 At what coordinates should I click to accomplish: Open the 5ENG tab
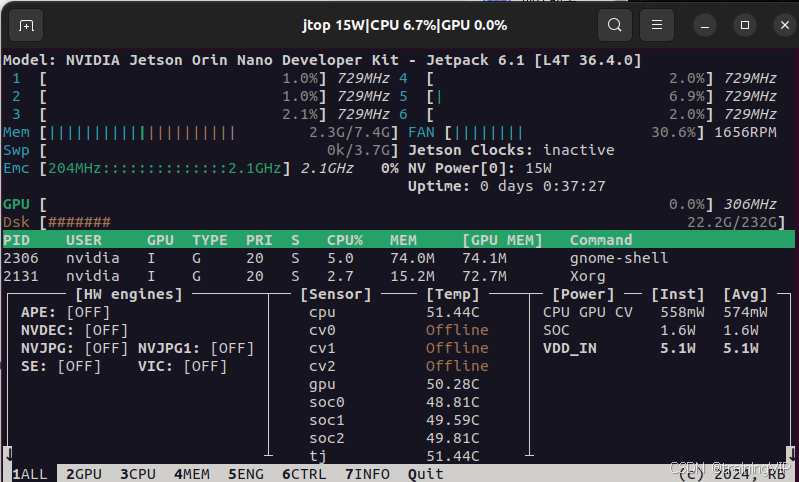click(246, 474)
